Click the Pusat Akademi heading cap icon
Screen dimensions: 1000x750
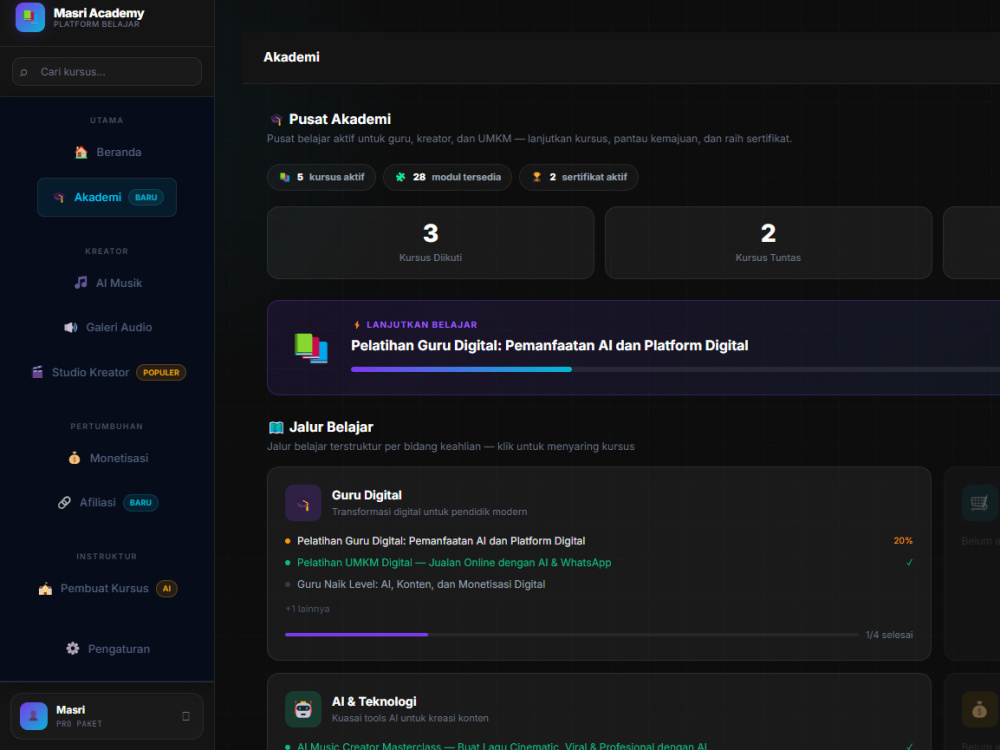[x=276, y=119]
